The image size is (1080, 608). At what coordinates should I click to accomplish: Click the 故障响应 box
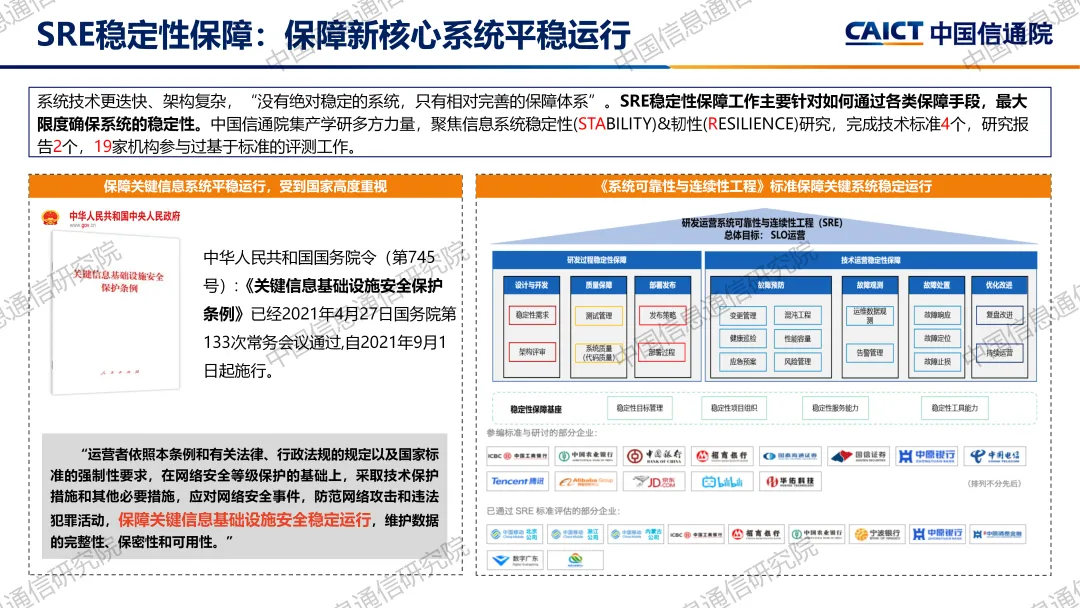(x=937, y=315)
